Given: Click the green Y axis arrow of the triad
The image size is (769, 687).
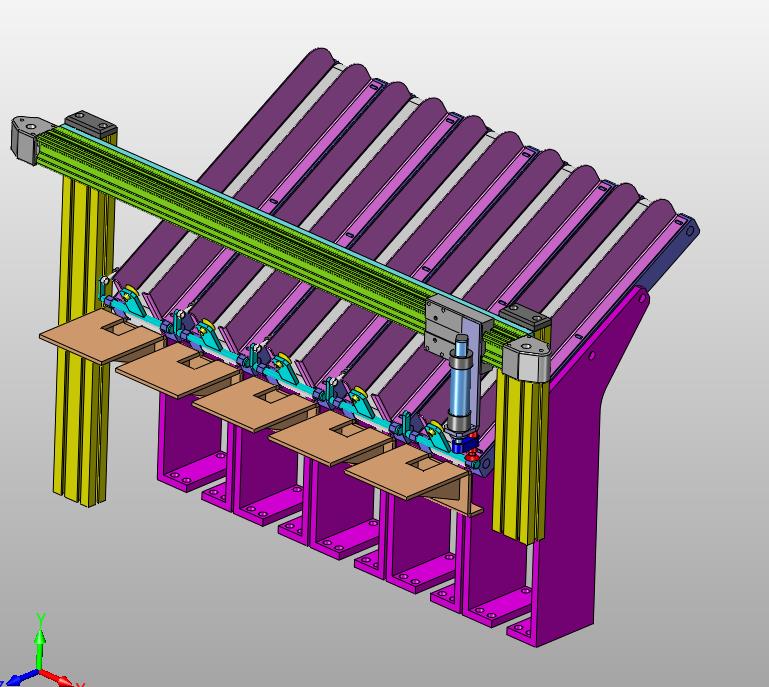Looking at the screenshot, I should (40, 642).
